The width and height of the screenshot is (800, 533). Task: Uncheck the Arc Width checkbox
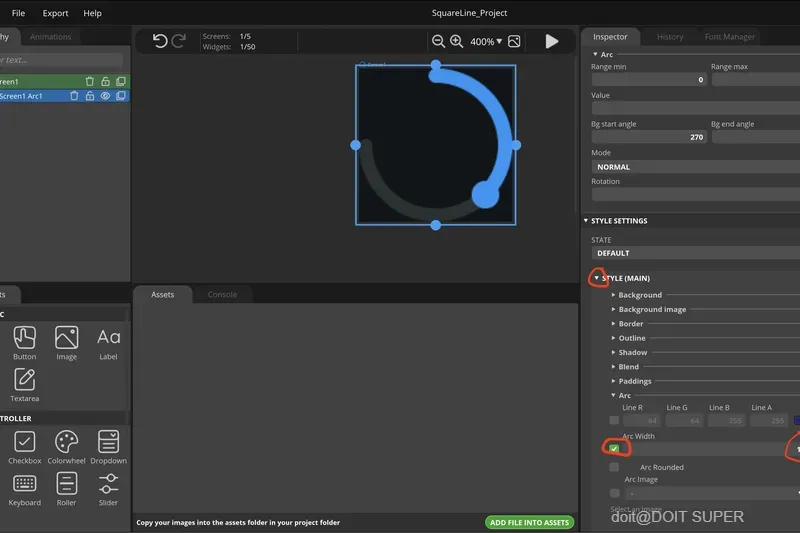(614, 449)
